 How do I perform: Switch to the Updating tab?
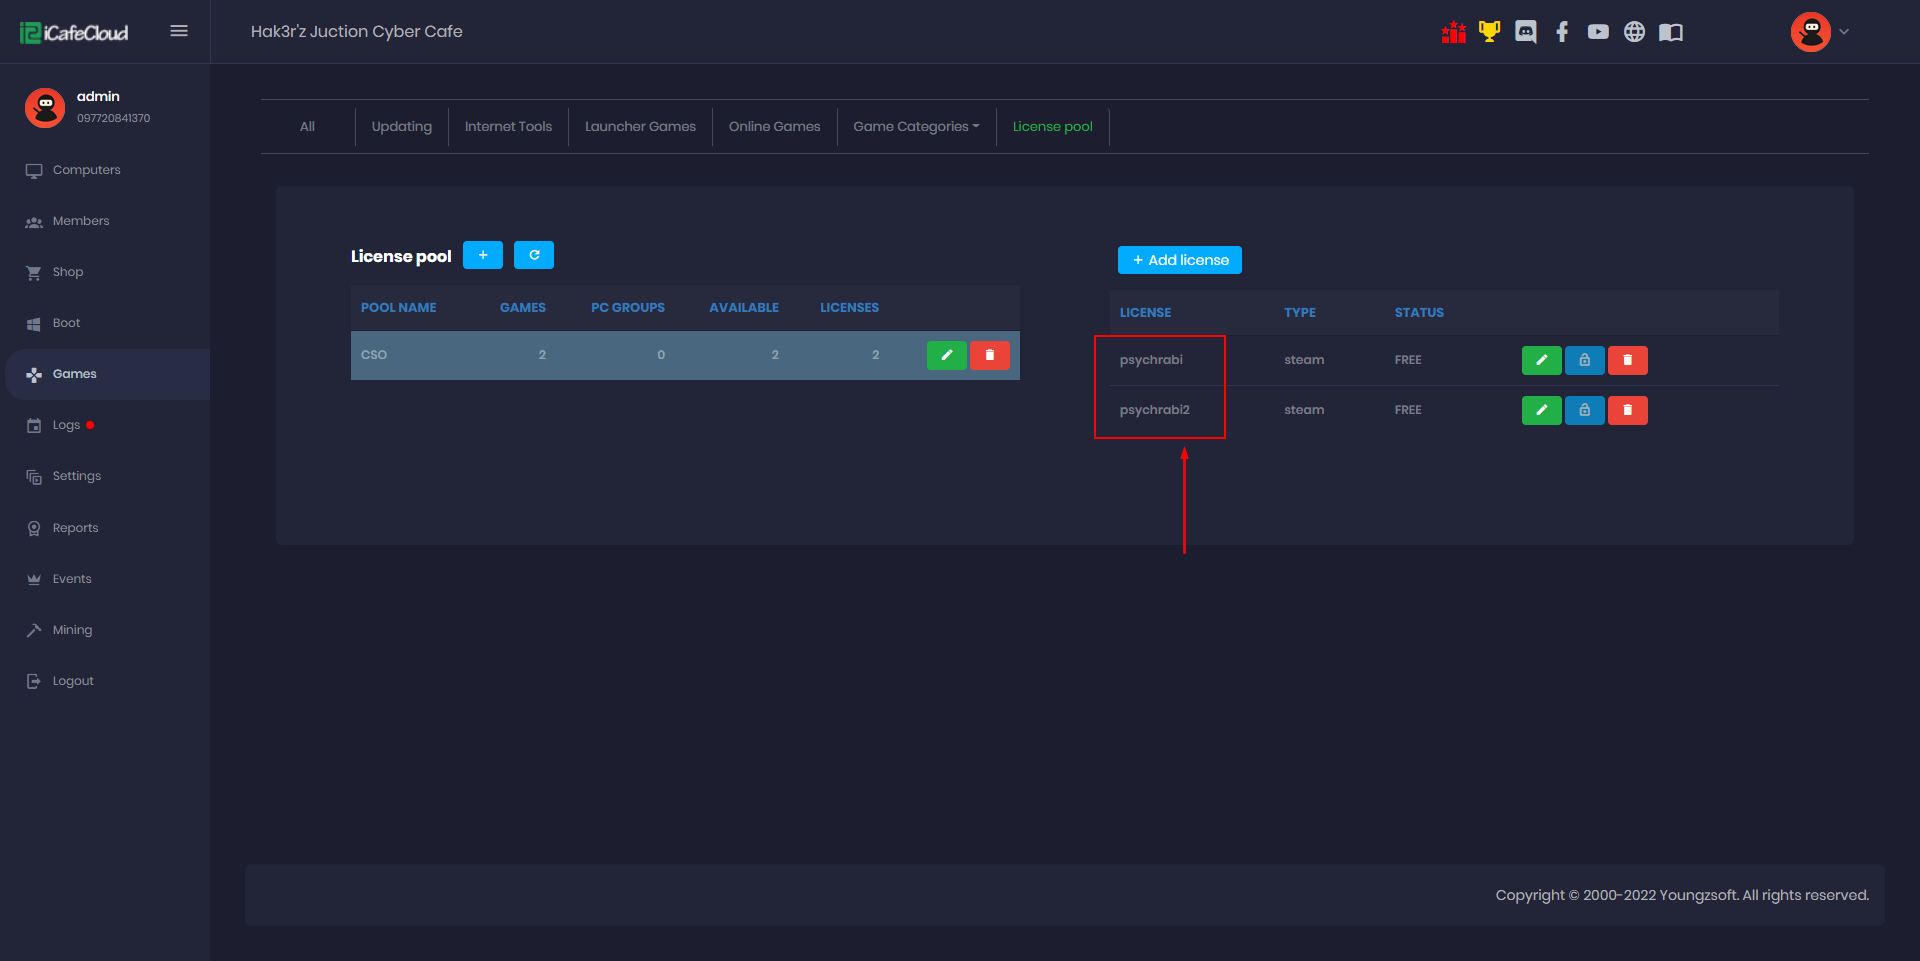pos(402,127)
